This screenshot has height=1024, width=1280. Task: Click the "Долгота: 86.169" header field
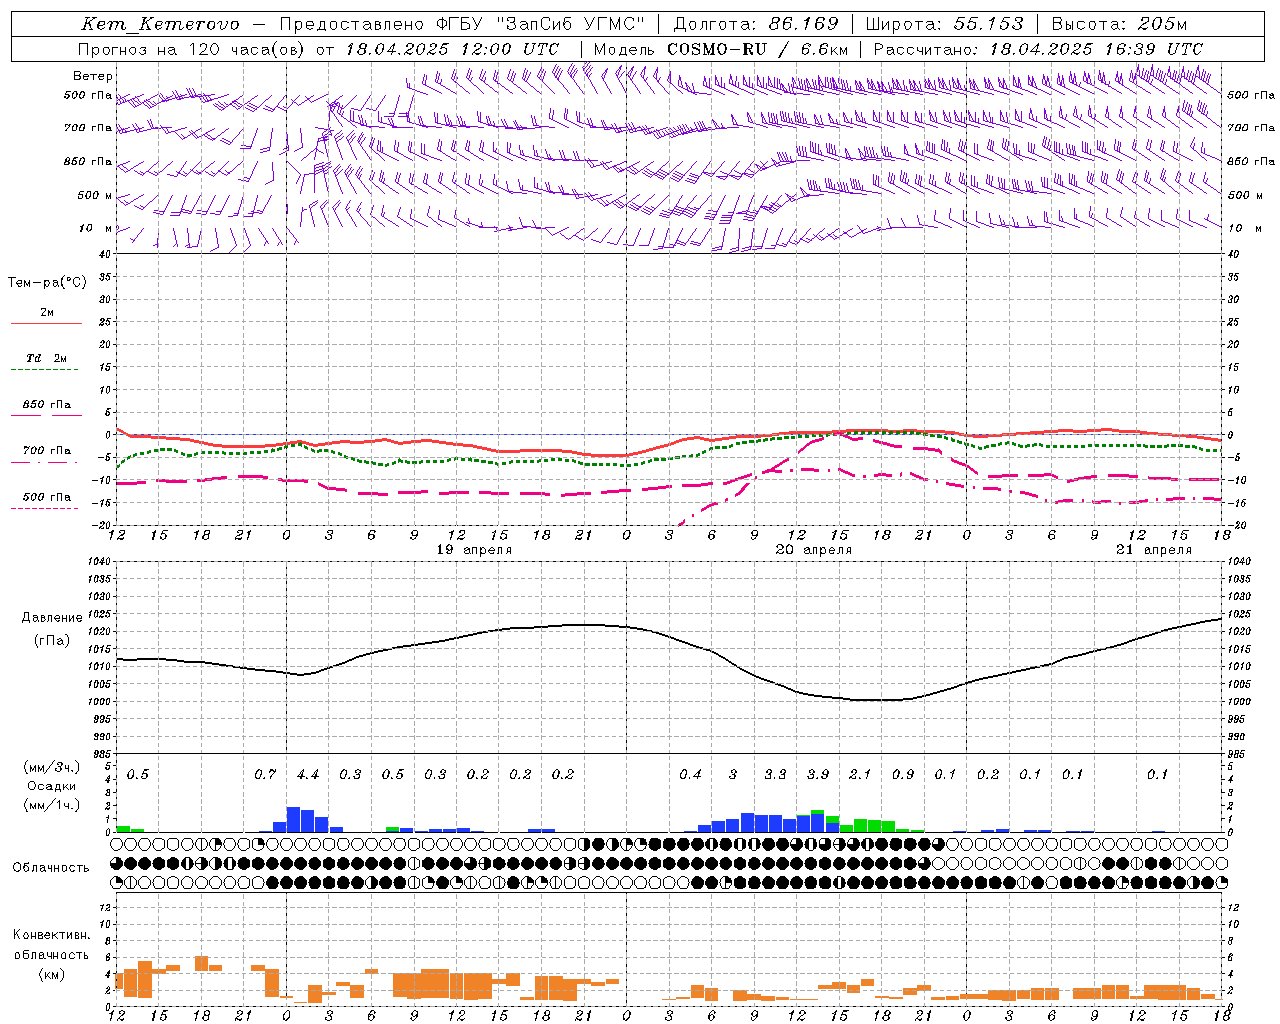[756, 24]
